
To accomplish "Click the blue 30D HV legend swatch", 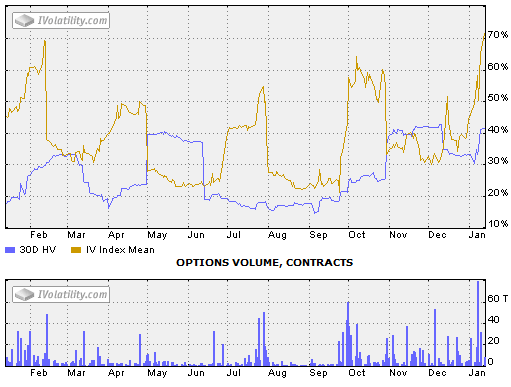I will tap(10, 250).
